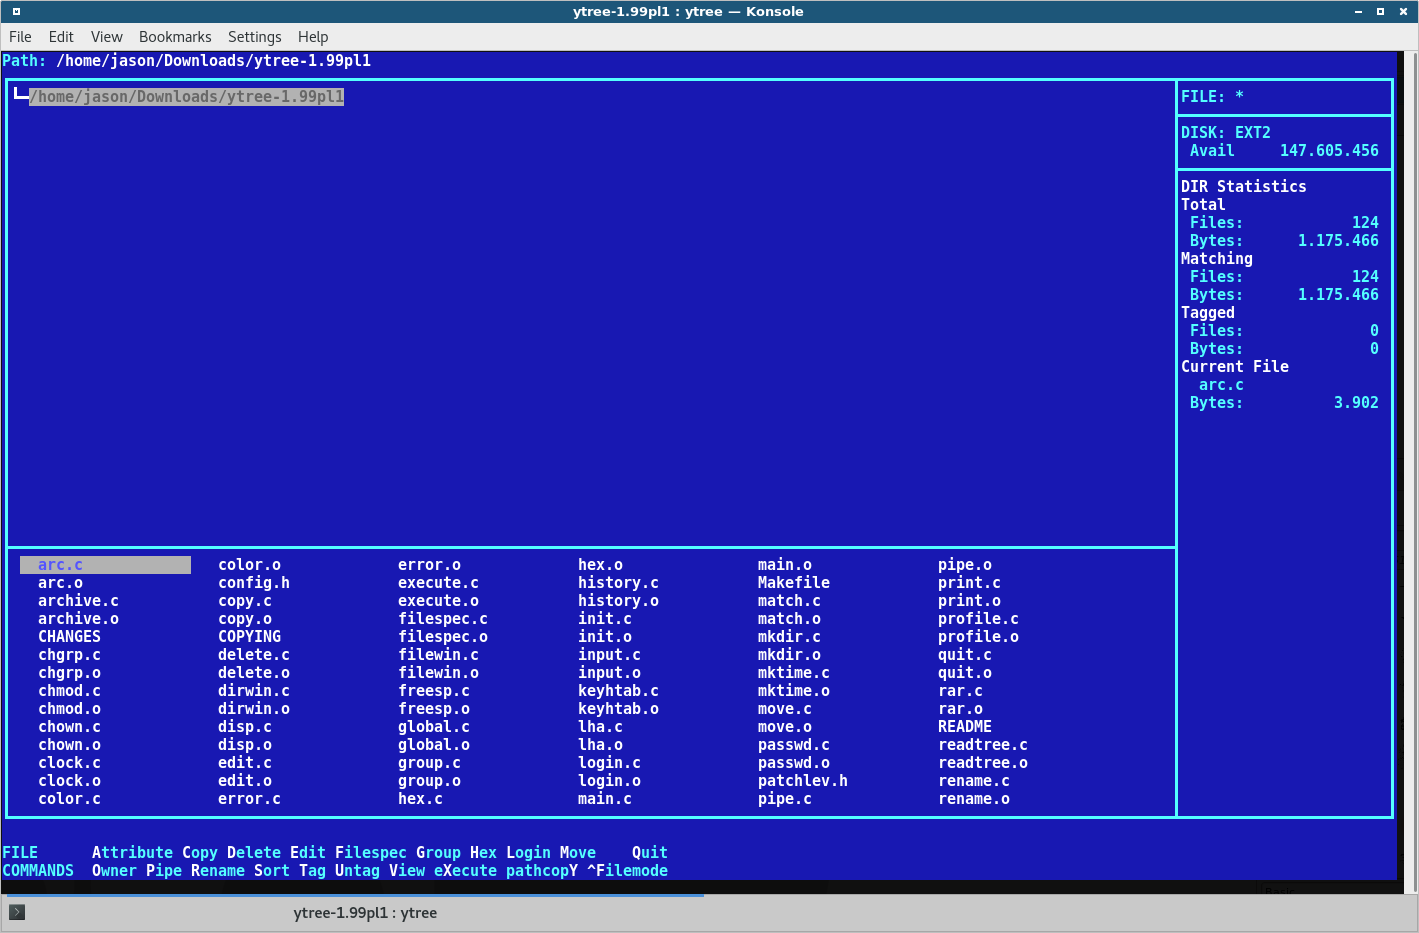This screenshot has width=1419, height=933.
Task: Select the file print.c
Action: [970, 583]
